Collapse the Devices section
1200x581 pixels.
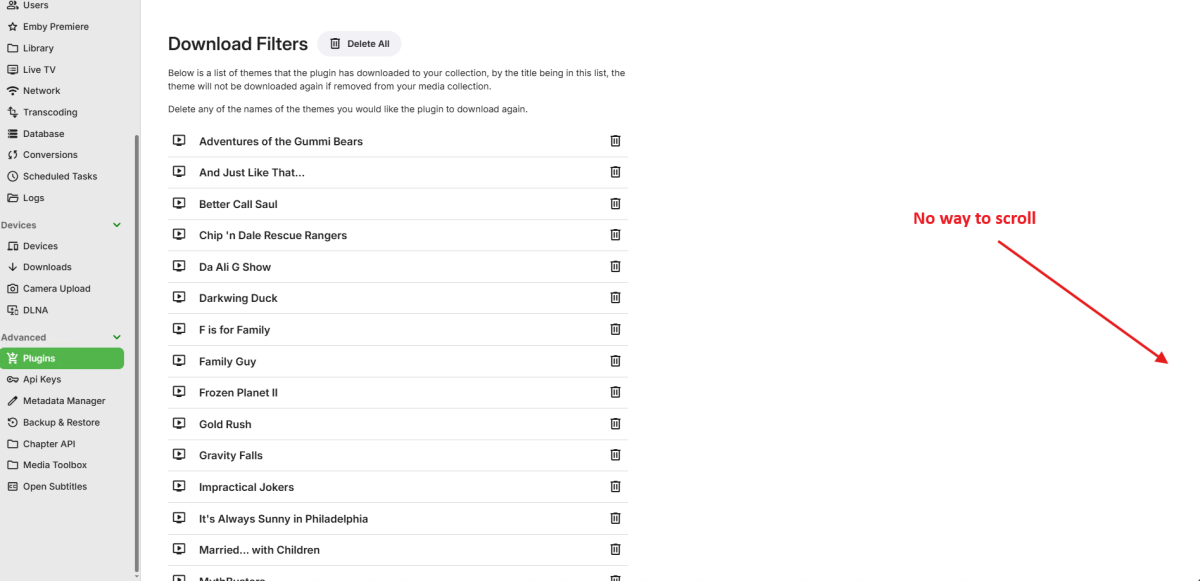[x=117, y=224]
